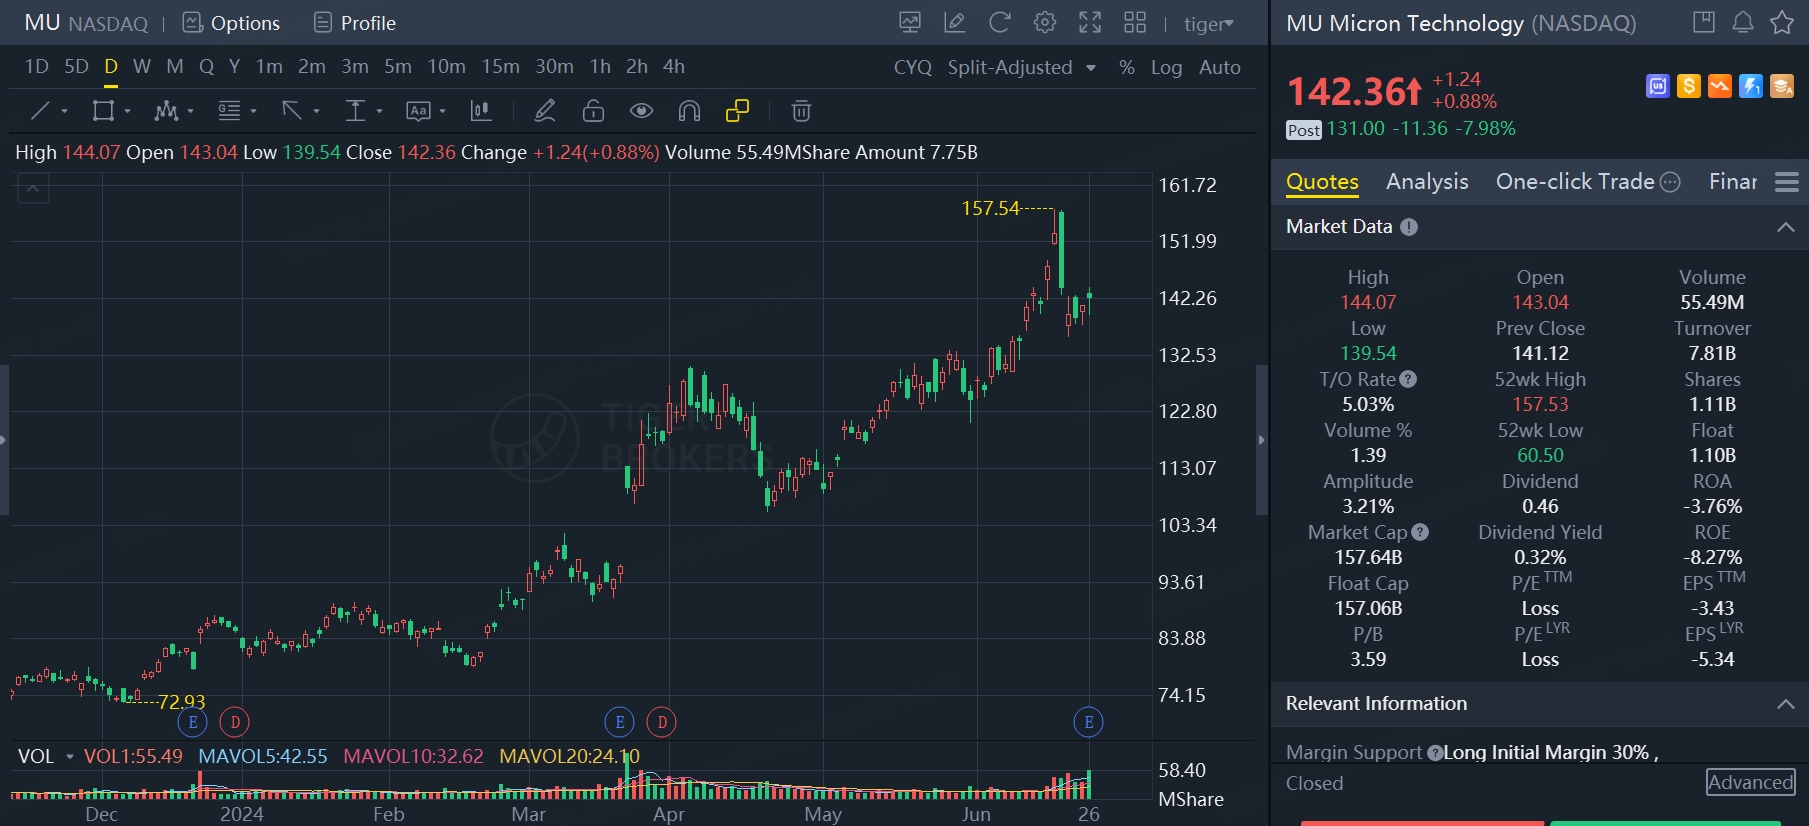Click the orange short-selling badge icon
Viewport: 1809px width, 826px height.
pyautogui.click(x=1720, y=87)
